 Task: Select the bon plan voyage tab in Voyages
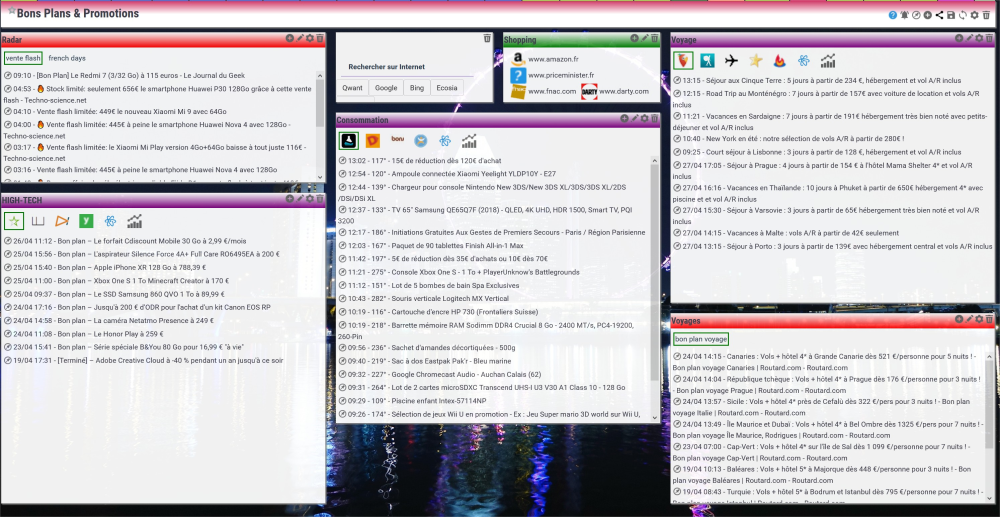coord(701,339)
